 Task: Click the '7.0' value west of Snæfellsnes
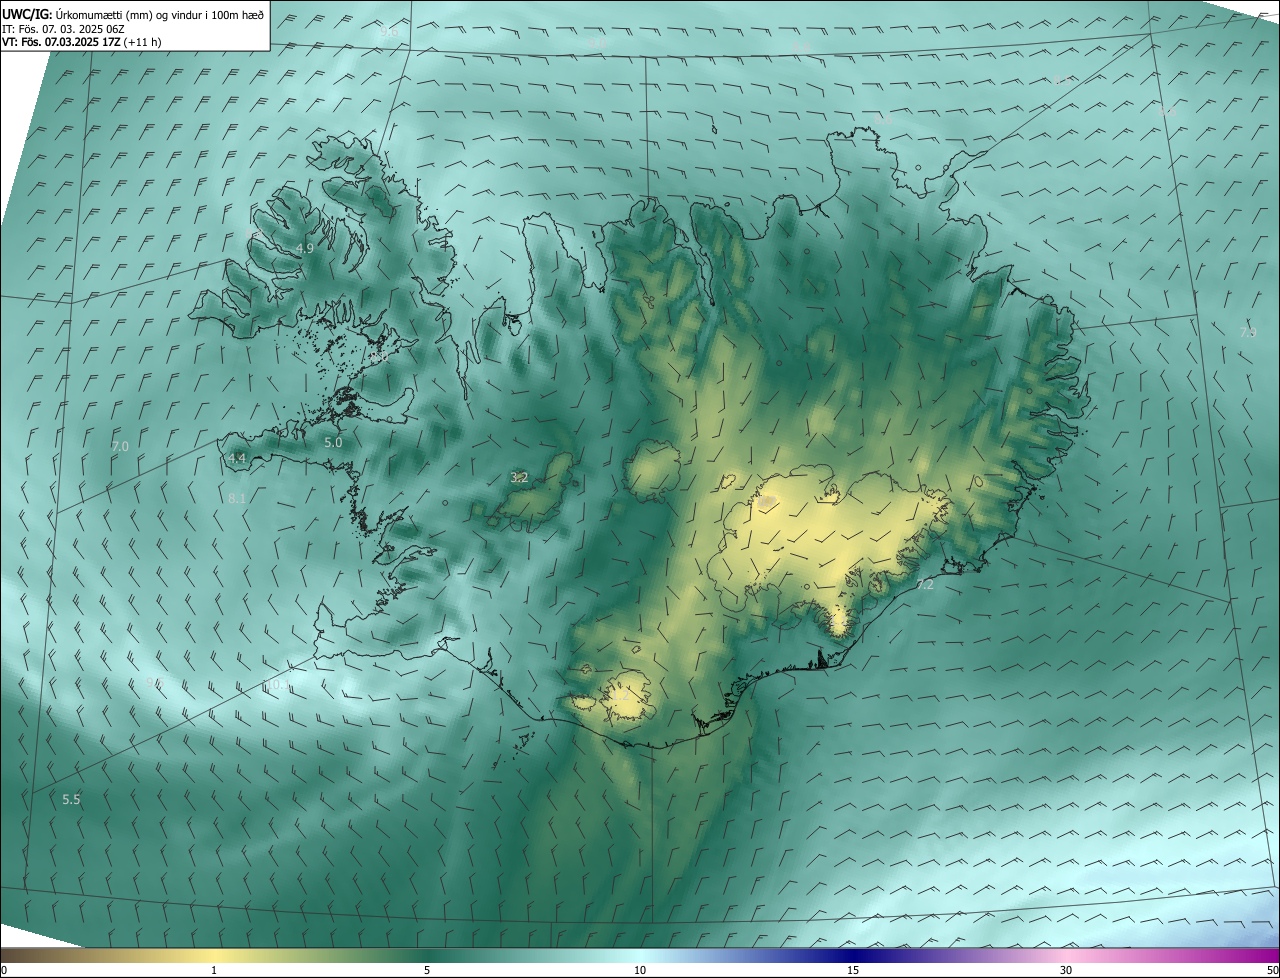pyautogui.click(x=120, y=446)
